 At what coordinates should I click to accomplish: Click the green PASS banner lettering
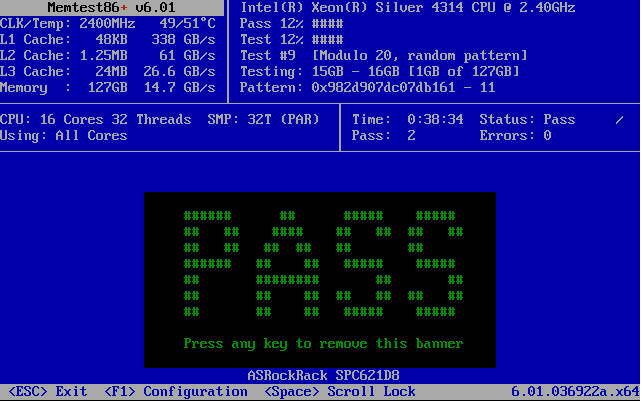(323, 264)
